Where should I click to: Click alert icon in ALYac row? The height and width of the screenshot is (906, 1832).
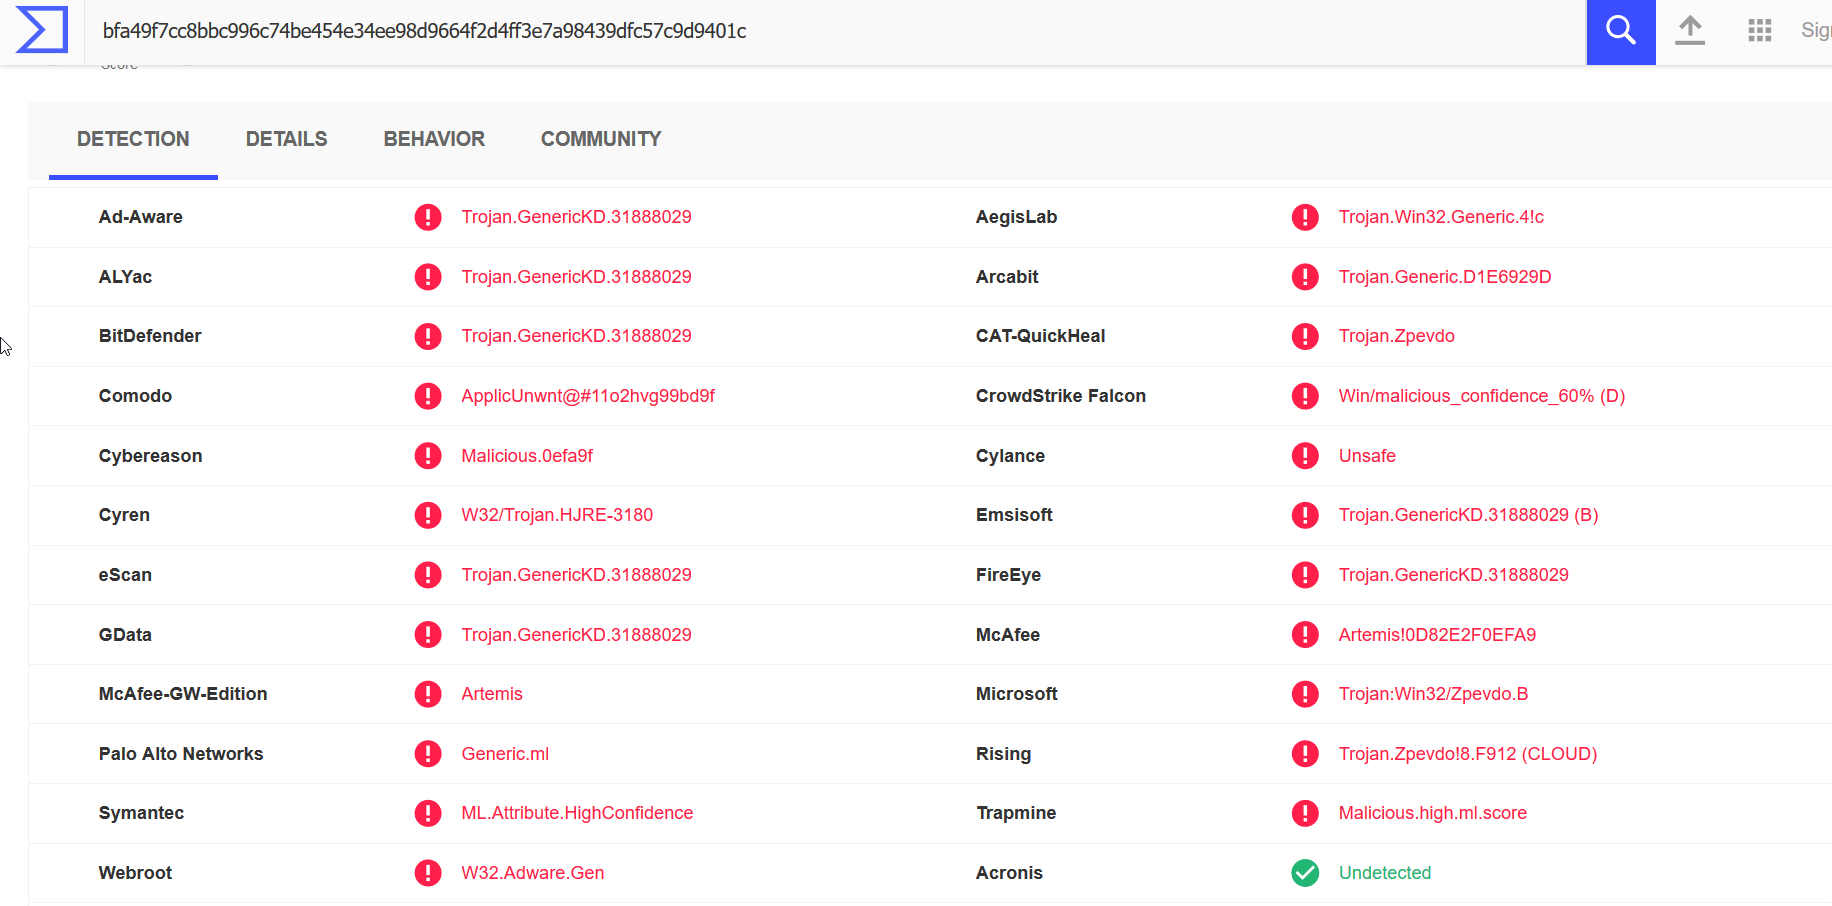tap(428, 277)
